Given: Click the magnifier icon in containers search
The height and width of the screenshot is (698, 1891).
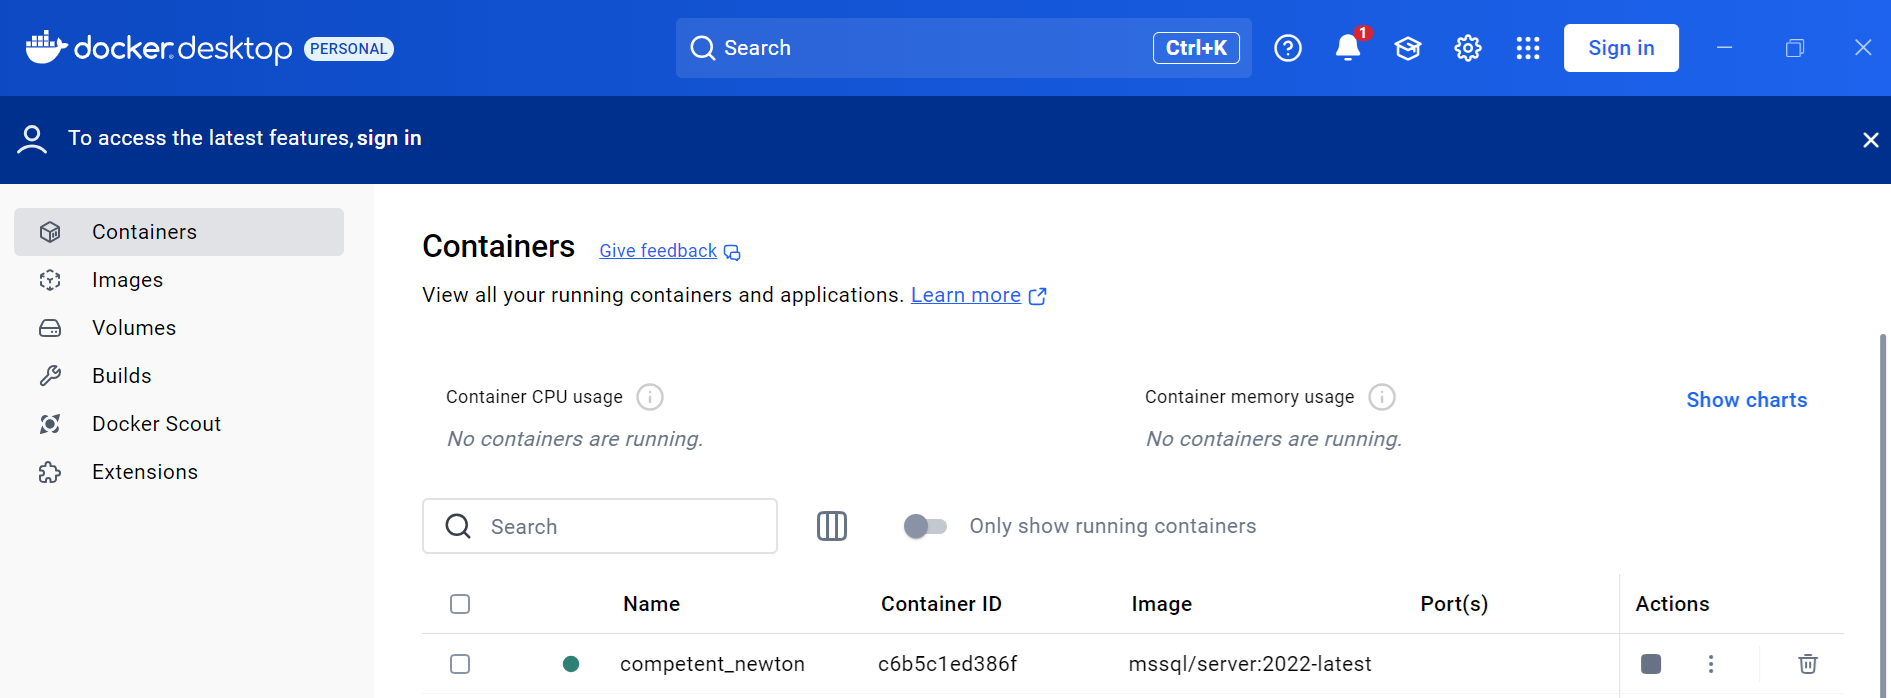Looking at the screenshot, I should 458,526.
